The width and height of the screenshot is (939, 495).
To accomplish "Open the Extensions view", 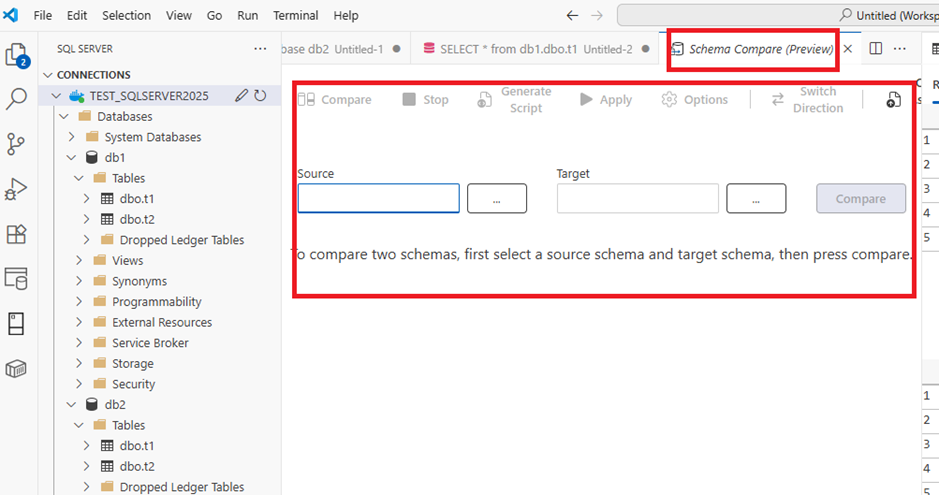I will coord(16,234).
